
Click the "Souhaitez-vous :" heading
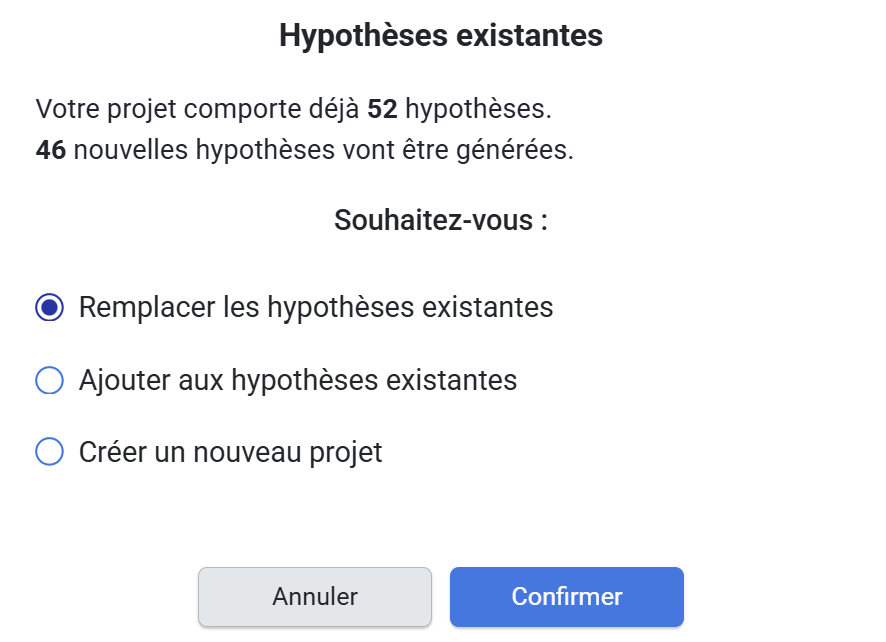point(441,220)
